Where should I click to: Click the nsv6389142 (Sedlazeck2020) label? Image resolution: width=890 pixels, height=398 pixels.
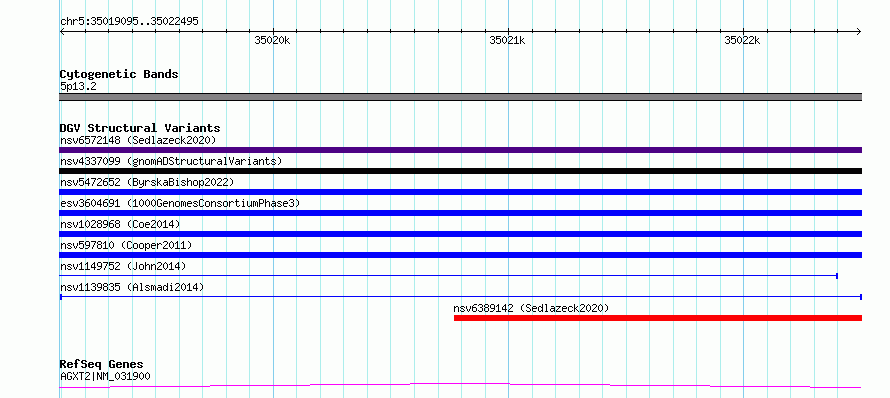(x=531, y=308)
